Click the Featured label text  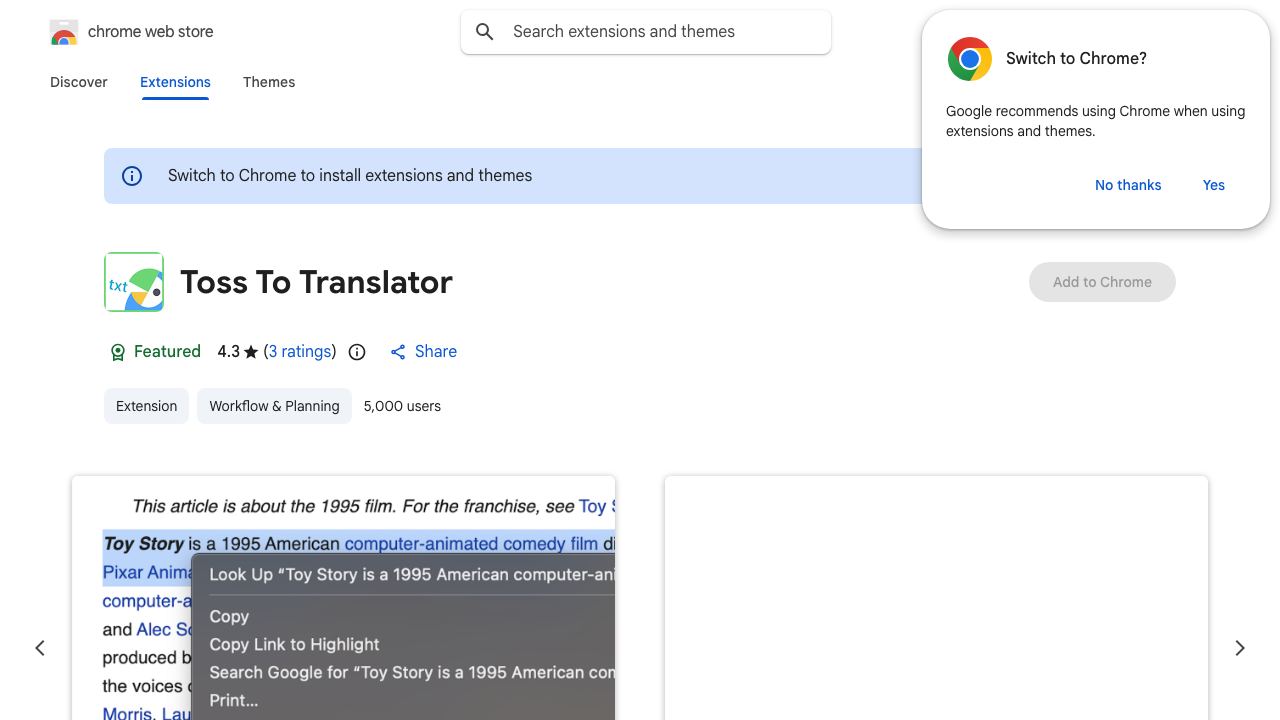click(x=167, y=352)
